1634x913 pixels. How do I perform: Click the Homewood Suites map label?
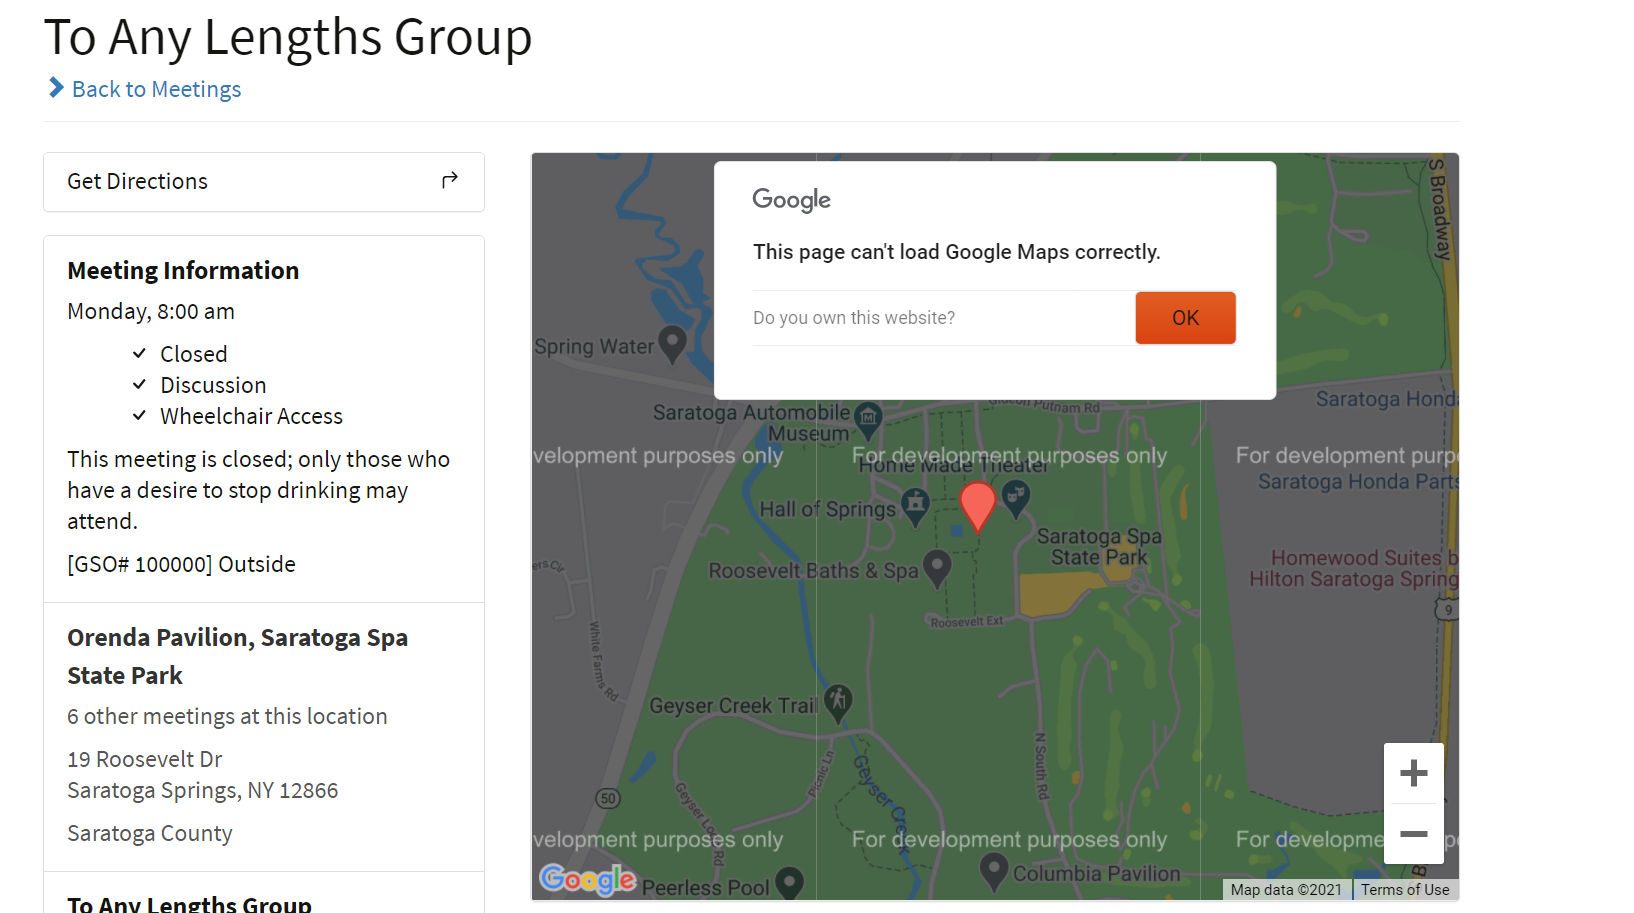(x=1354, y=568)
